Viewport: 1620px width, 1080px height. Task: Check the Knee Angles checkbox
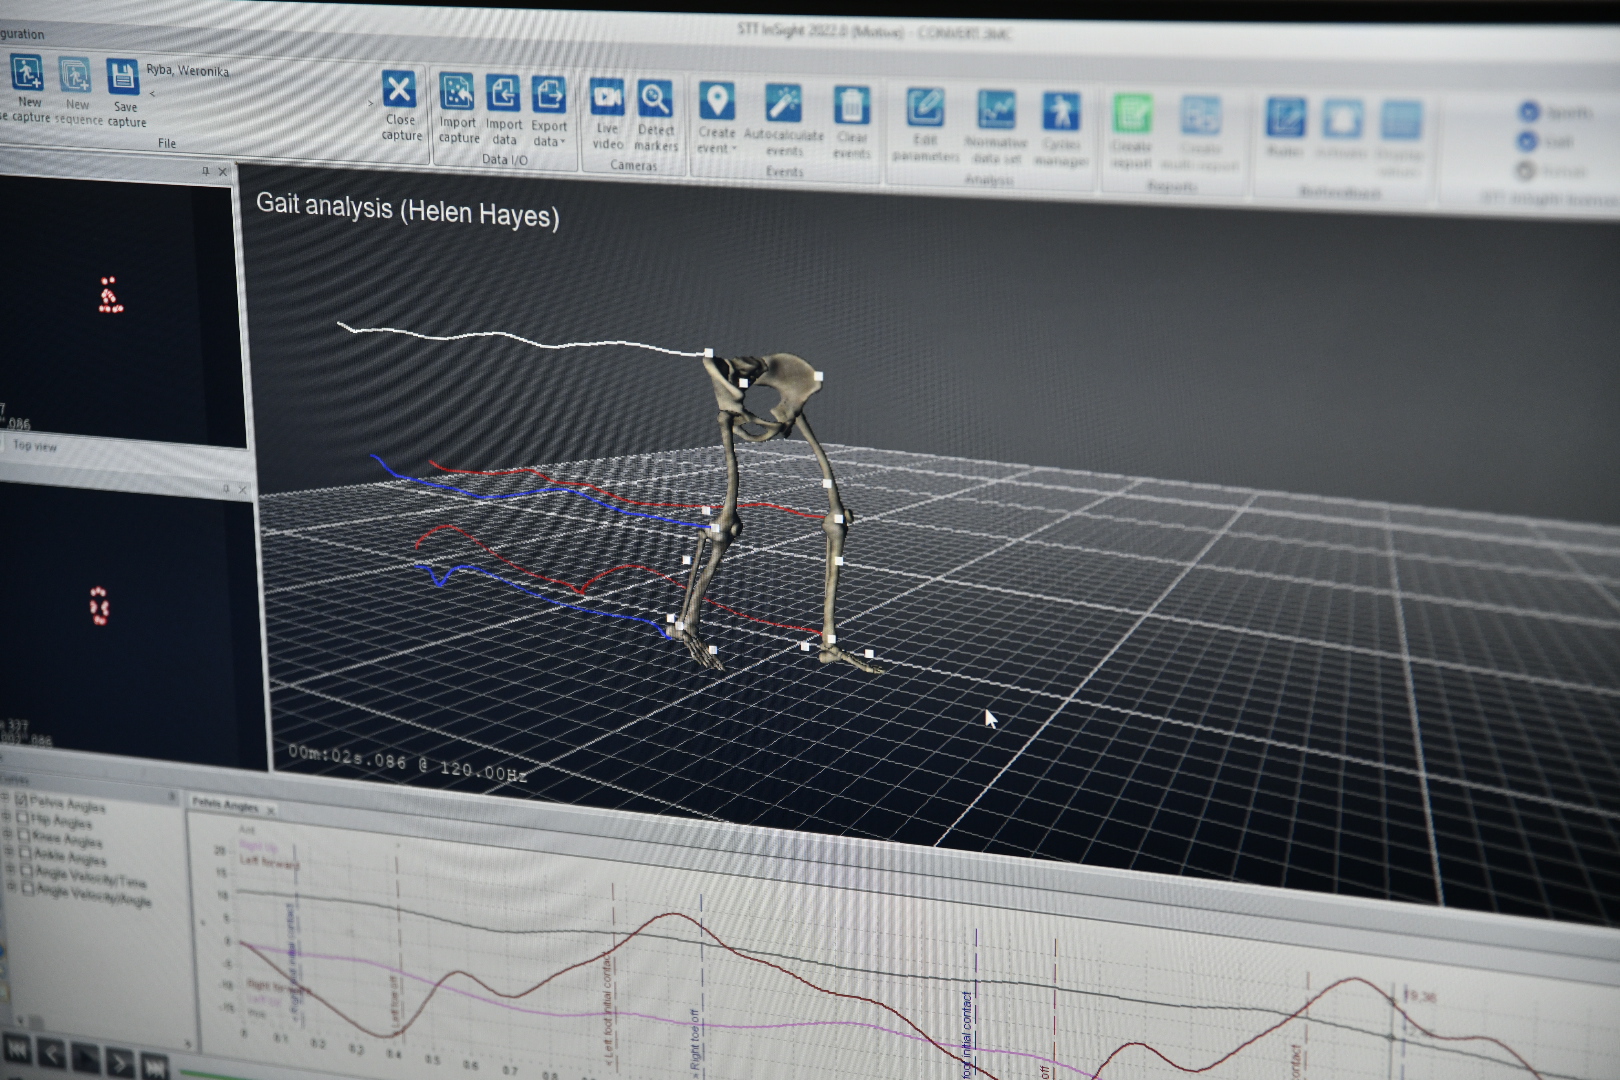pyautogui.click(x=25, y=836)
